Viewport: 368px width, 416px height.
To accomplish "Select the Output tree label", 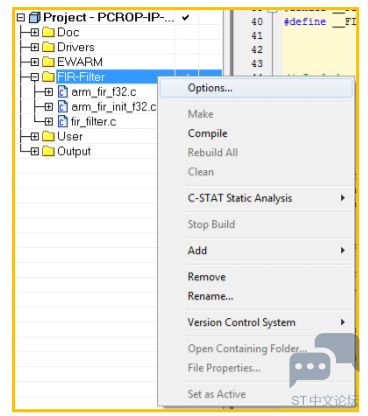I will pyautogui.click(x=74, y=151).
